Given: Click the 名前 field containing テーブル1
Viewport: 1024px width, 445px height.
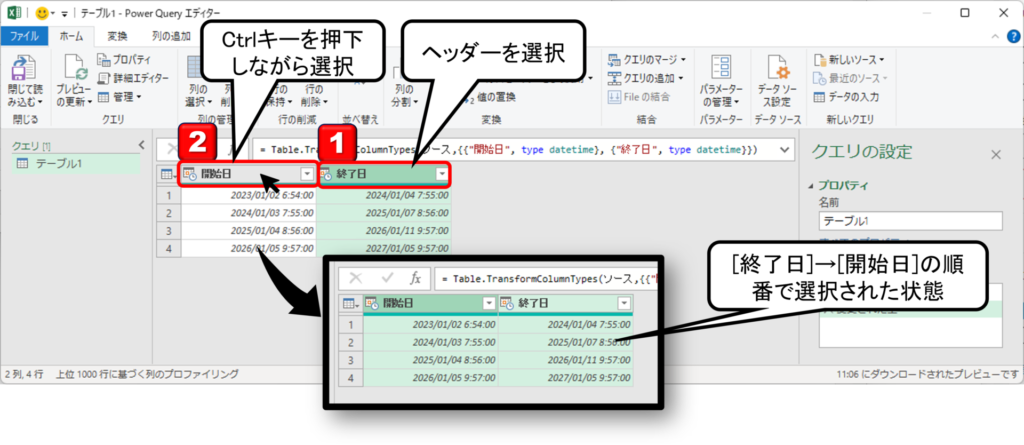Looking at the screenshot, I should point(910,221).
